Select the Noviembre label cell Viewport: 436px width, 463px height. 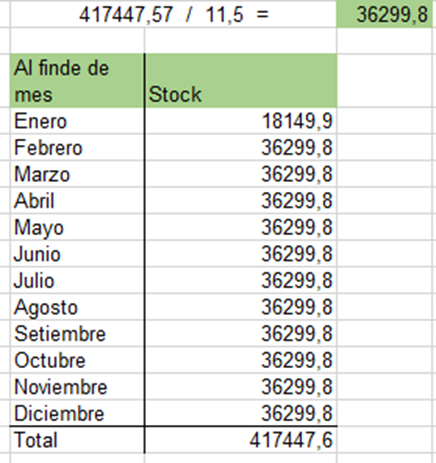(x=77, y=387)
